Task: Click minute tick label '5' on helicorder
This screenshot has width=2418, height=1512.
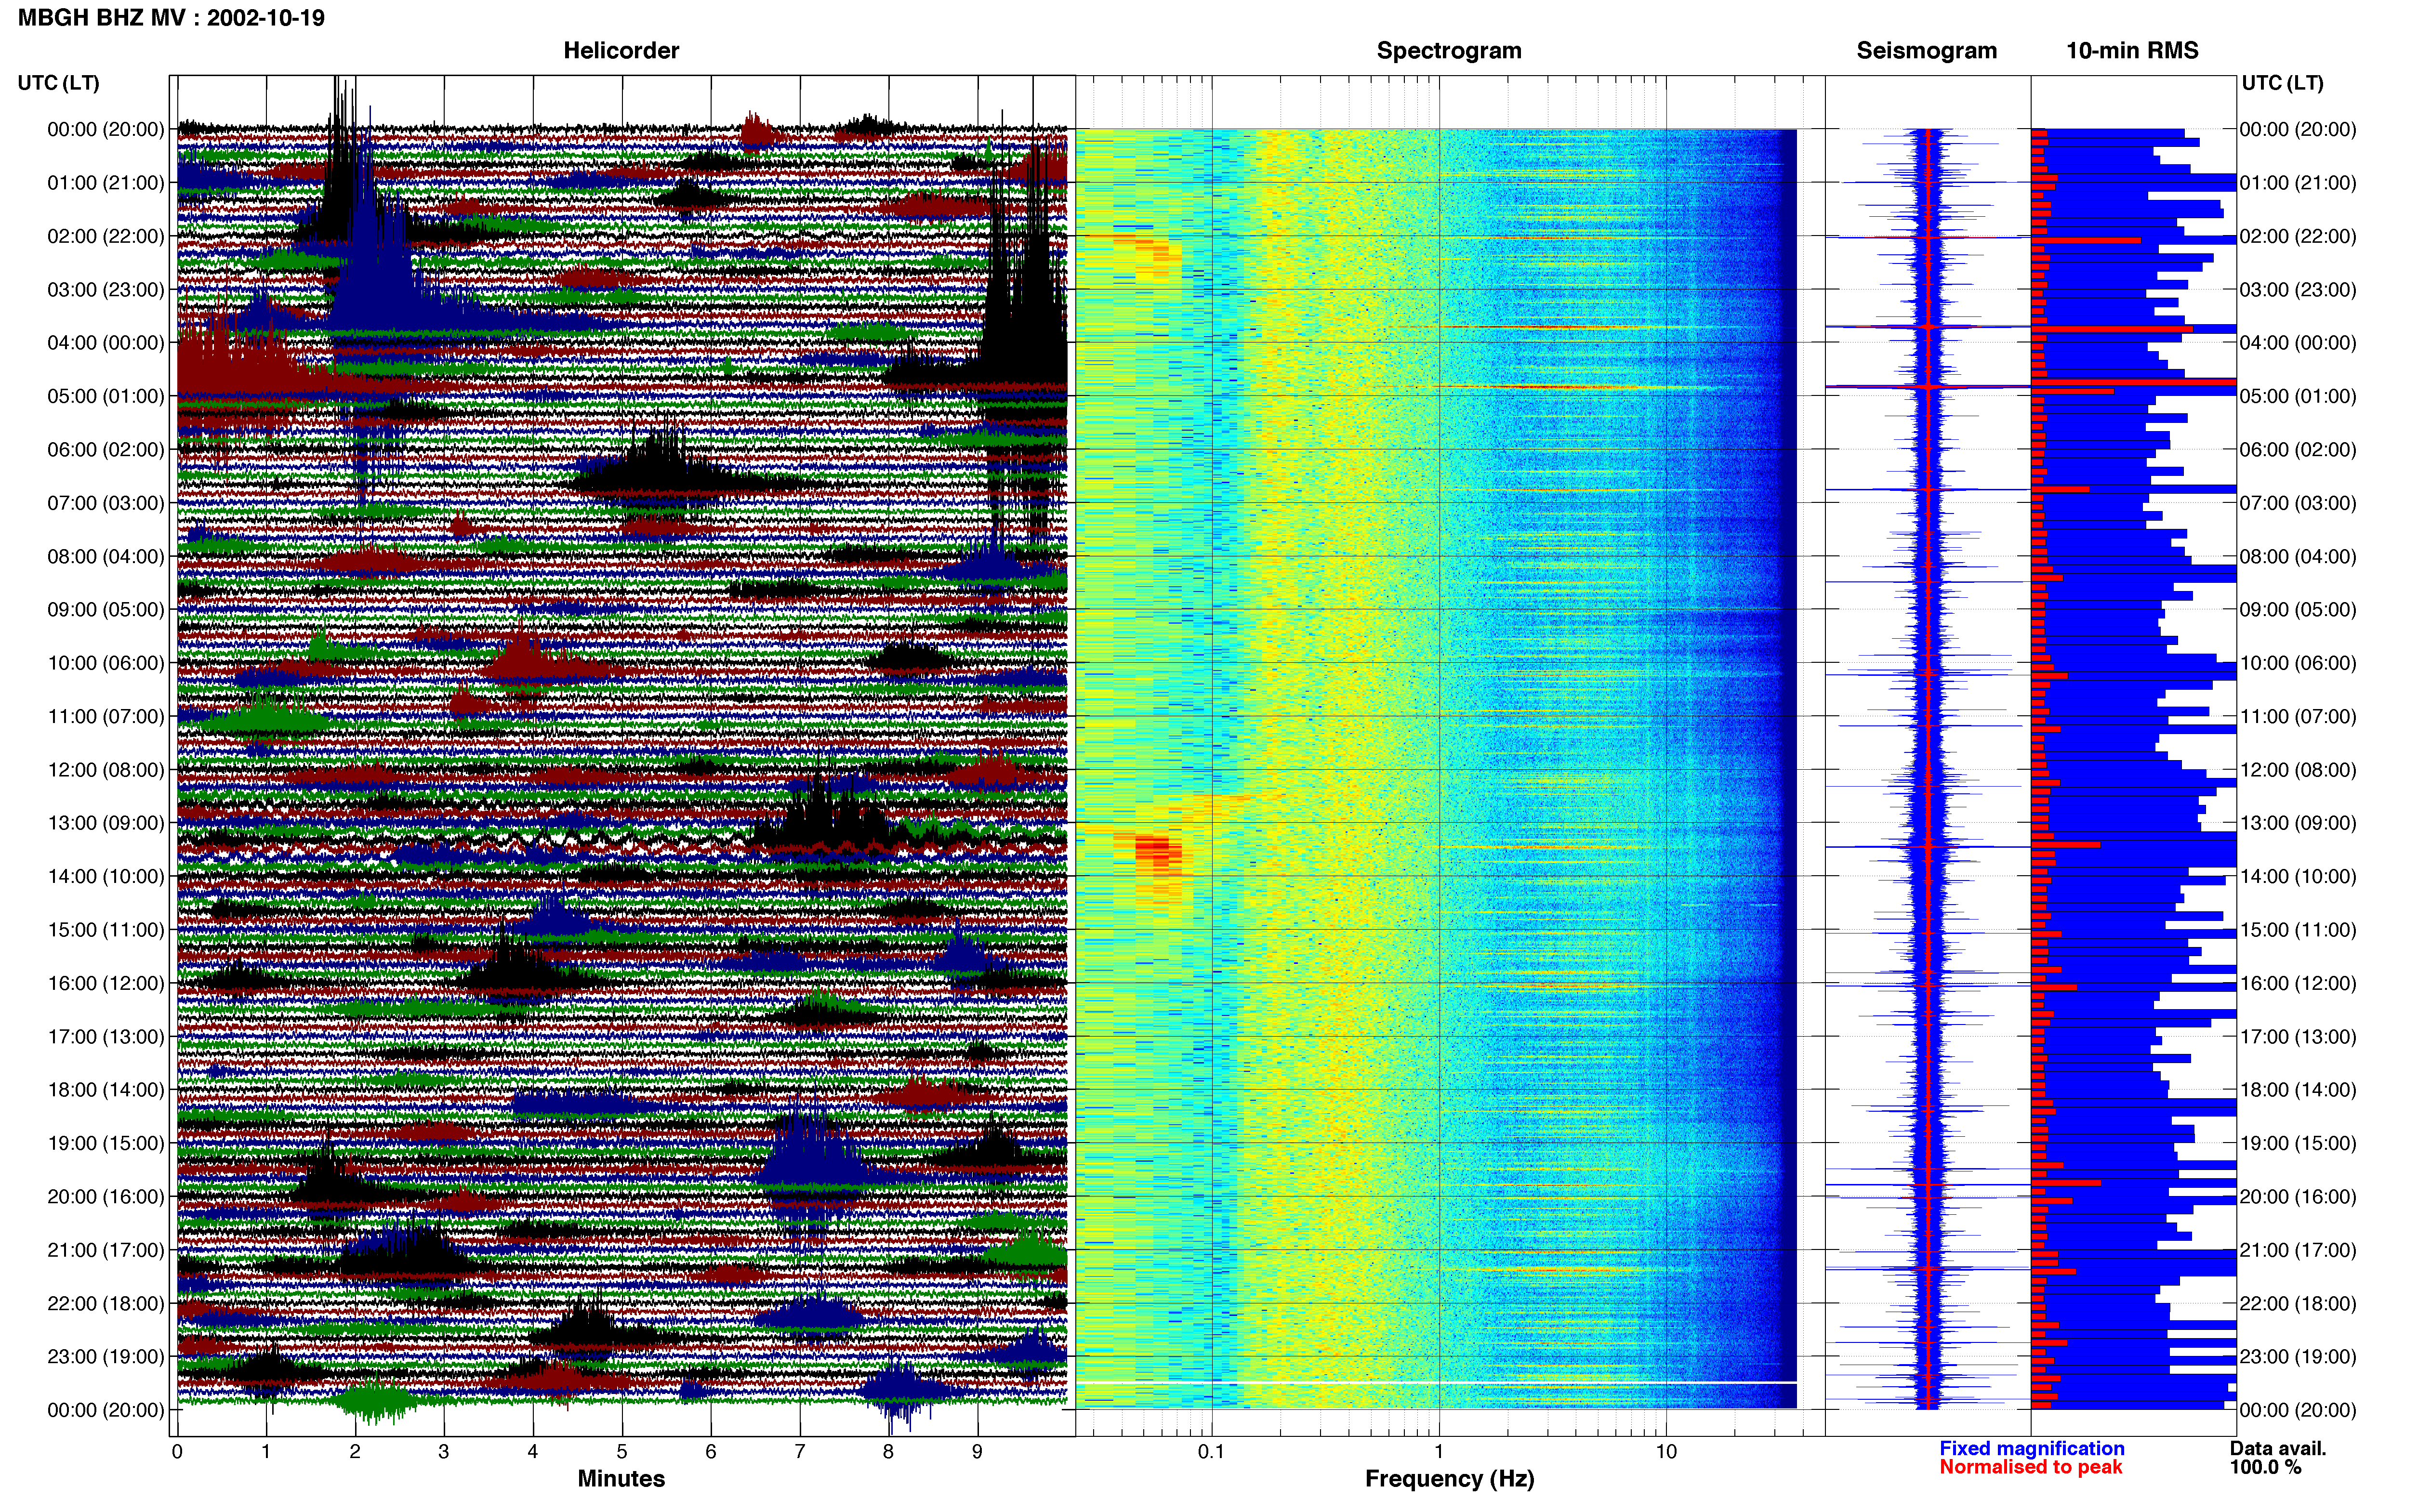Action: [622, 1452]
